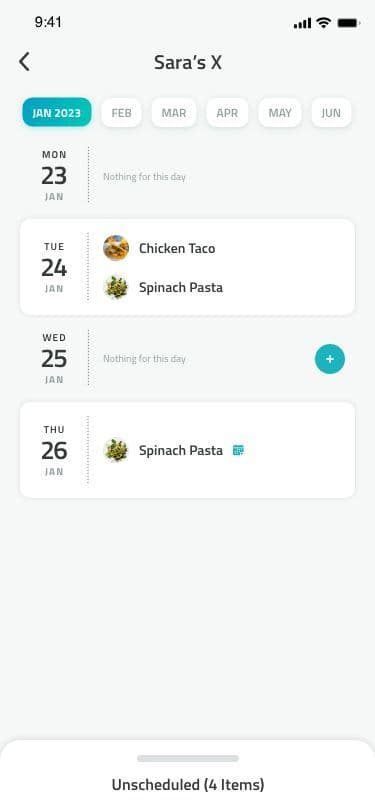
Task: Expand the Unscheduled (4 Items) sheet
Action: (188, 785)
